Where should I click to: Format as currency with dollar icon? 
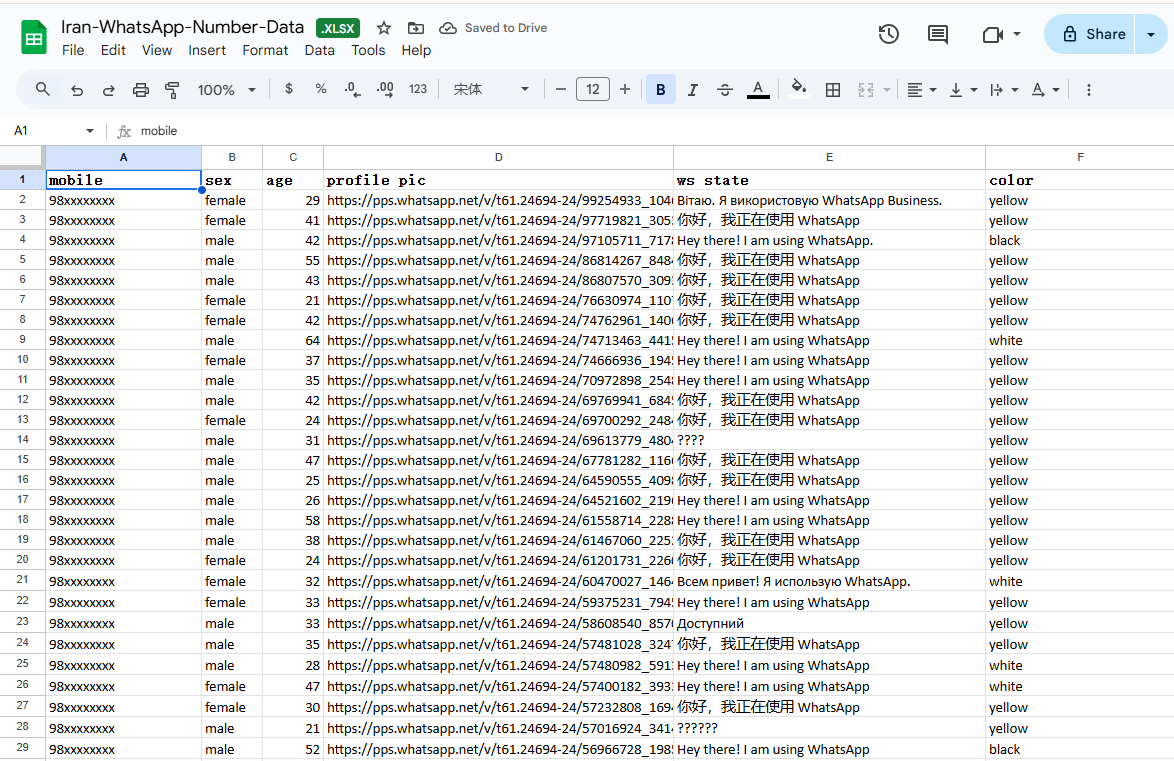(x=289, y=89)
